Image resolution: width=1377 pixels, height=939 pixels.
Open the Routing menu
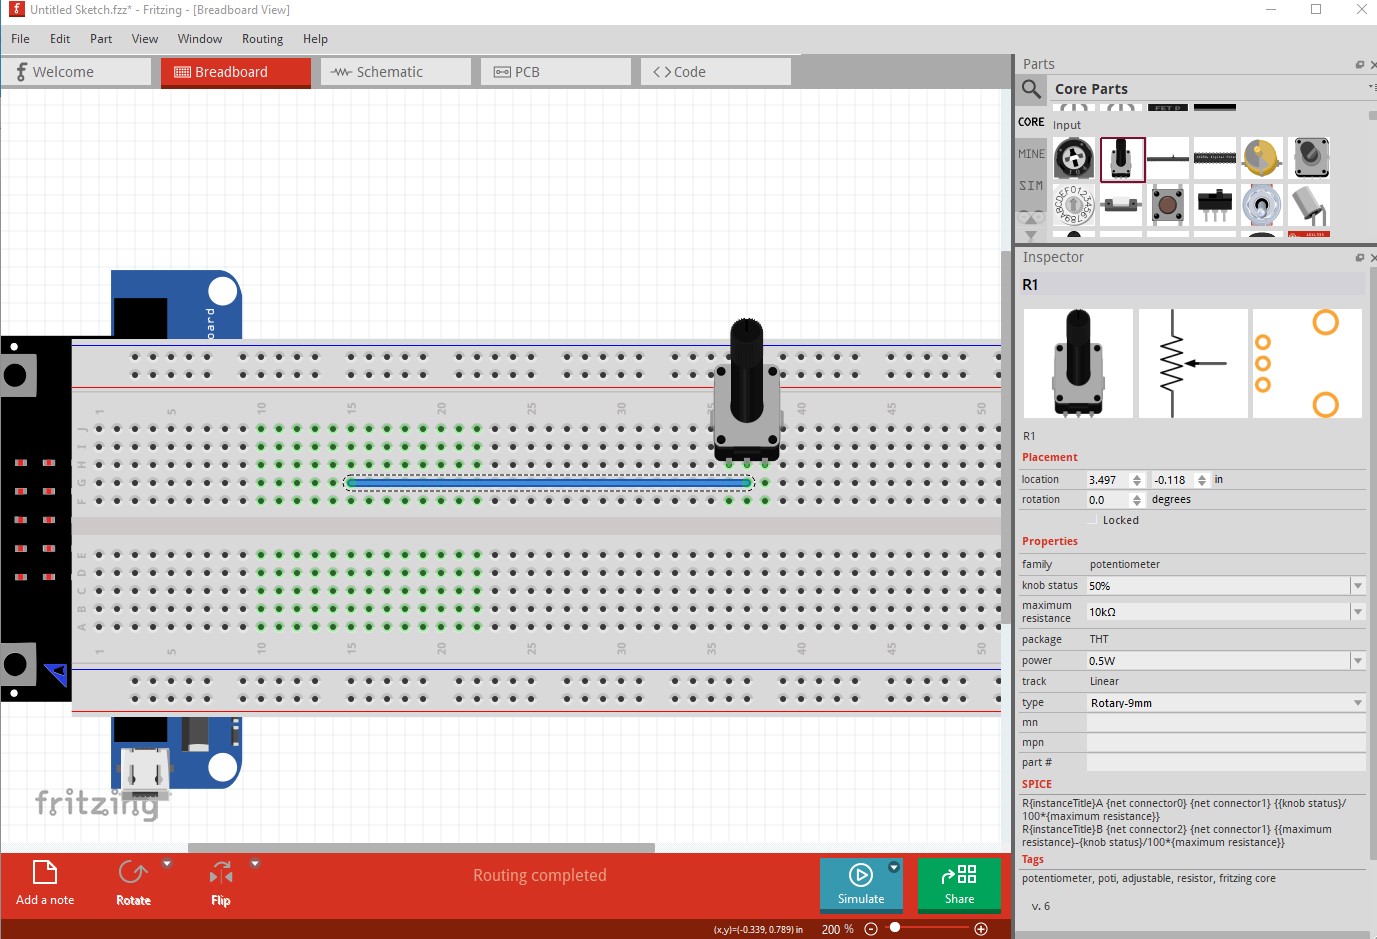pos(262,39)
